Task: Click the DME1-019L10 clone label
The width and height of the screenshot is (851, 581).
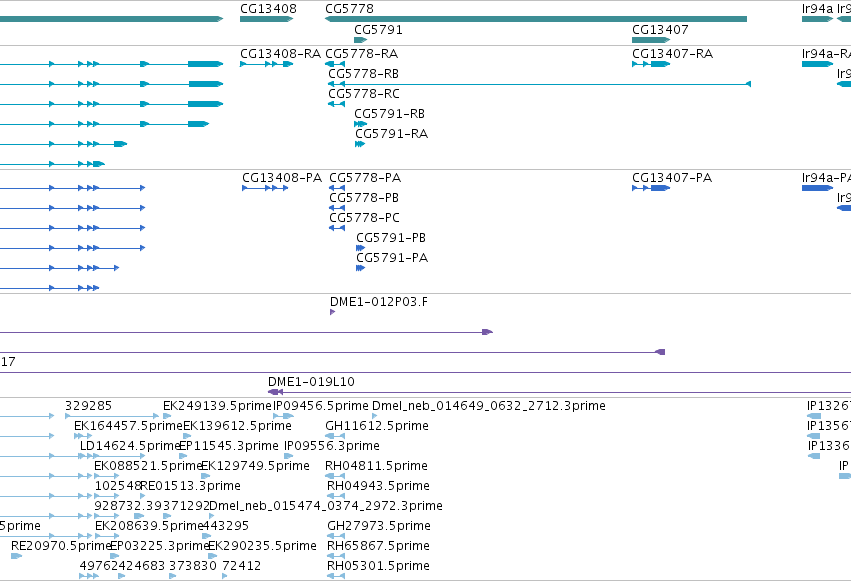Action: 311,382
